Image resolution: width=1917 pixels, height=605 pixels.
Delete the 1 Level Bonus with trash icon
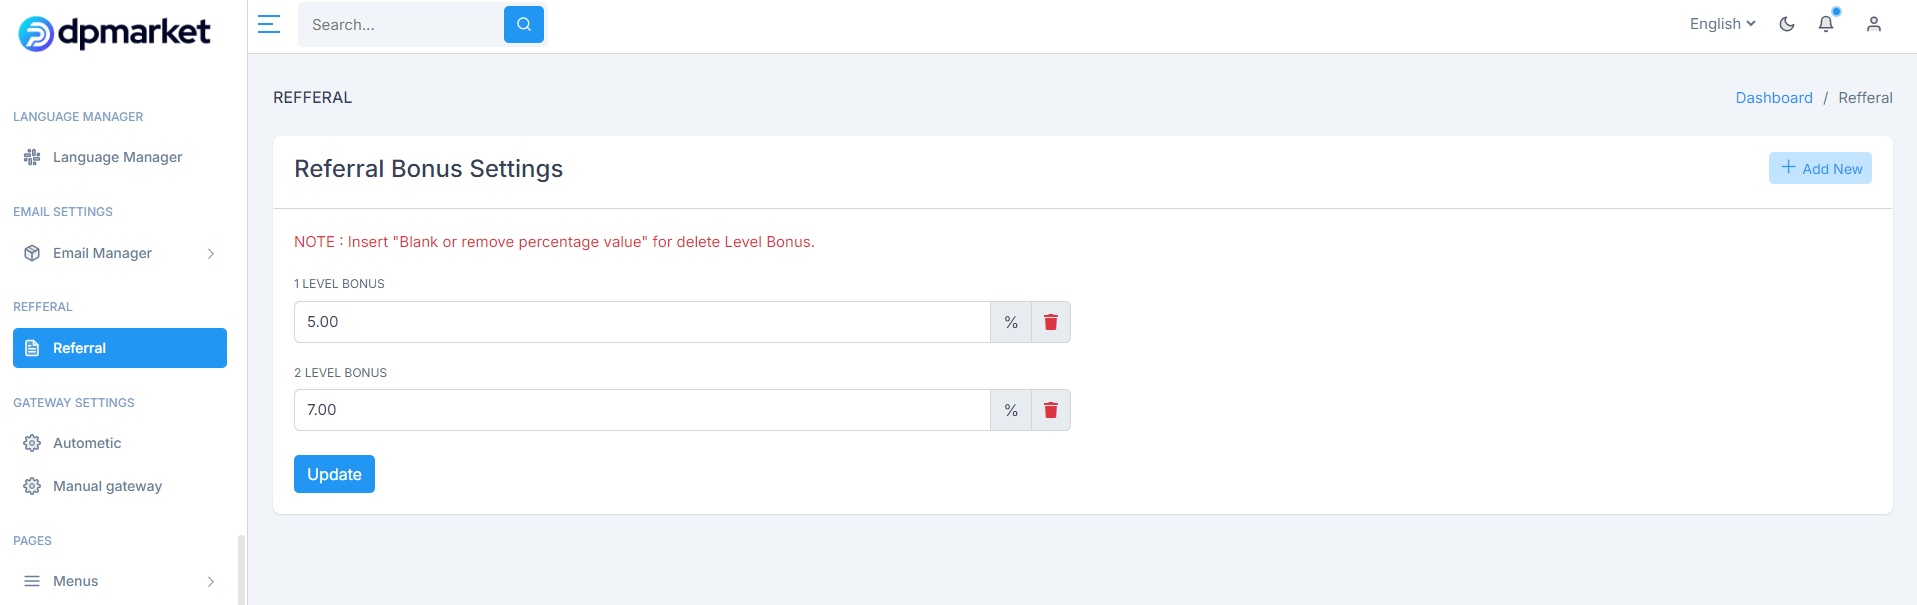coord(1051,322)
